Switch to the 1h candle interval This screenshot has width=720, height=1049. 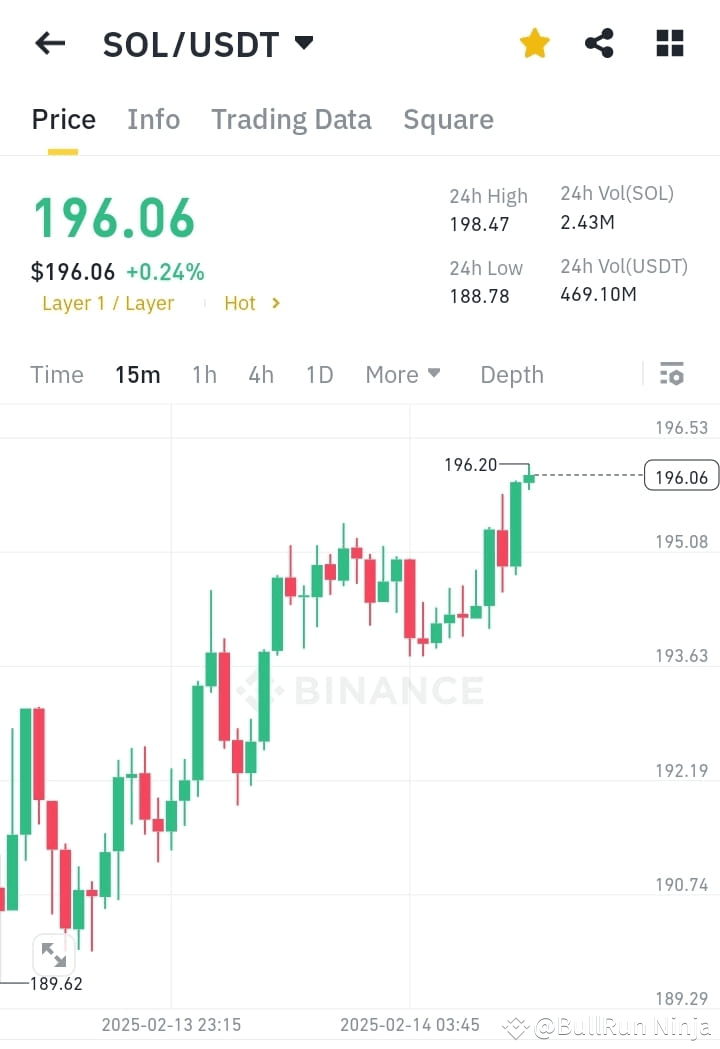[x=204, y=374]
